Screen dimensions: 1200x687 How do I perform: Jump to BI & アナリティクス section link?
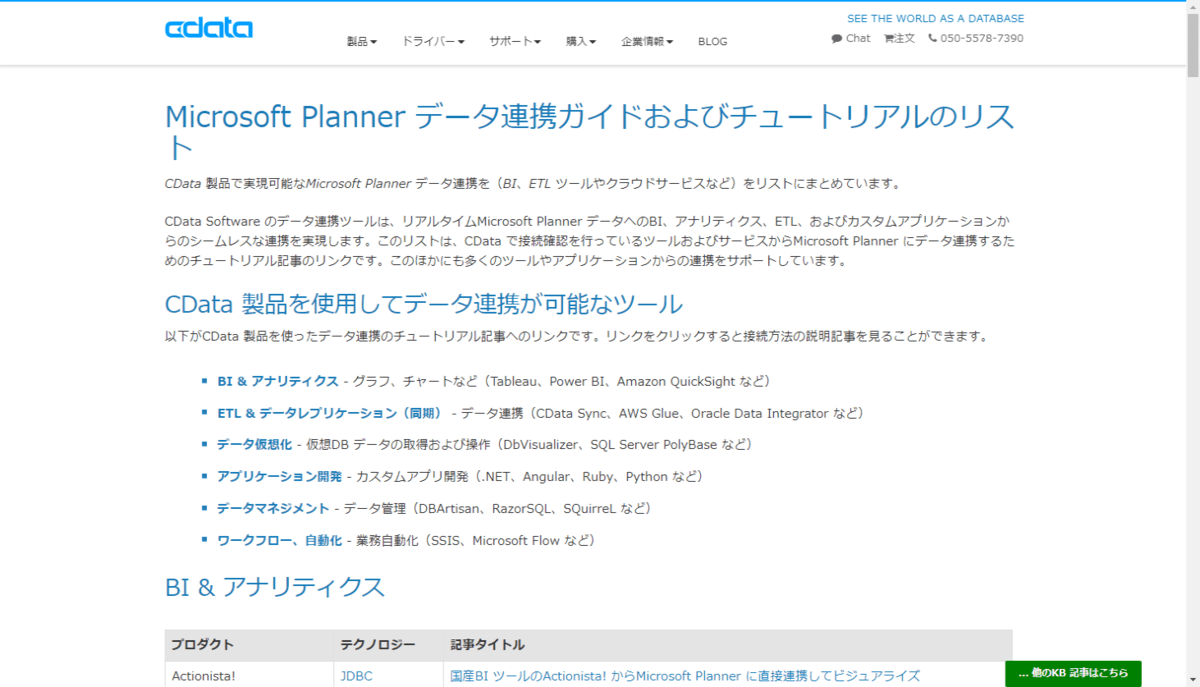278,381
